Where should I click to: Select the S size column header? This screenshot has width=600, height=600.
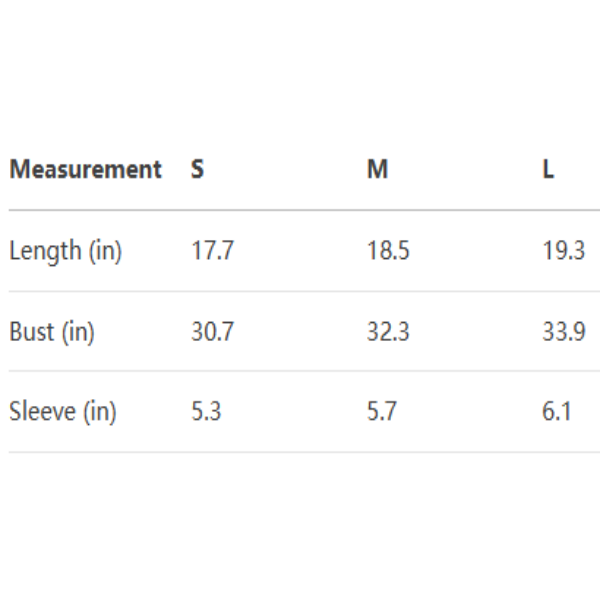197,170
